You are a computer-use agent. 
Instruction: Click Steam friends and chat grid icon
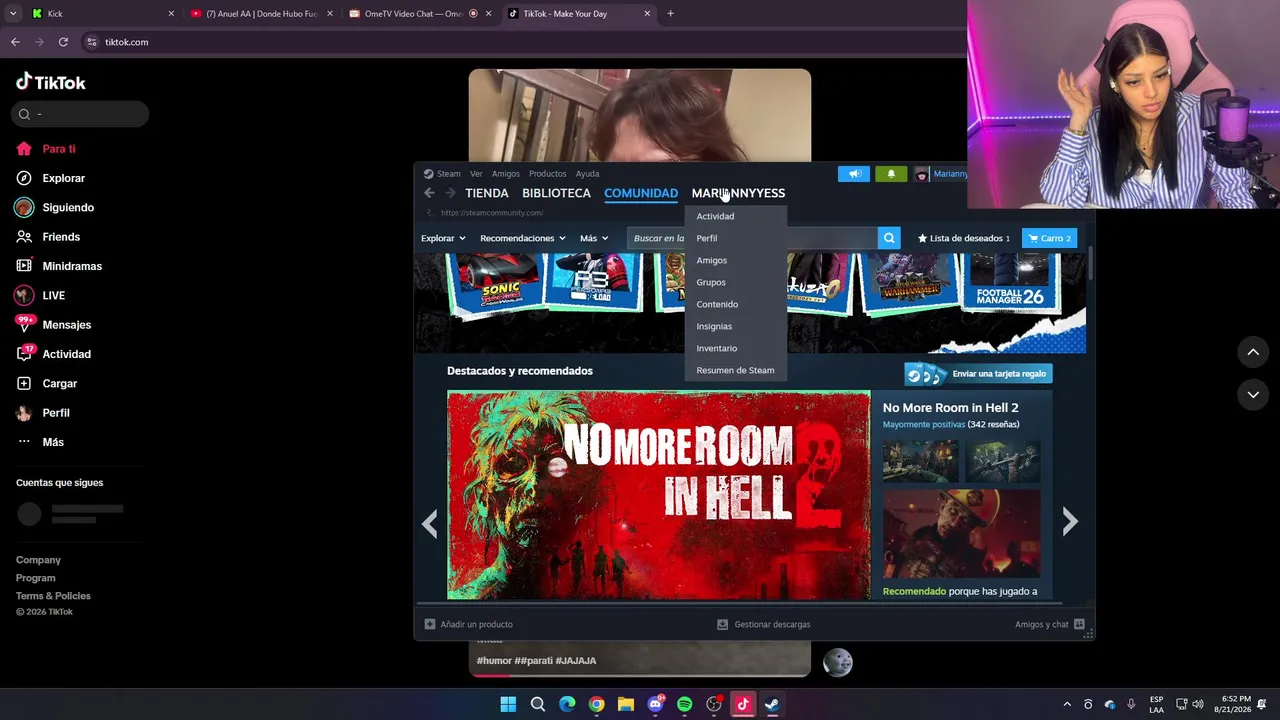(1079, 624)
